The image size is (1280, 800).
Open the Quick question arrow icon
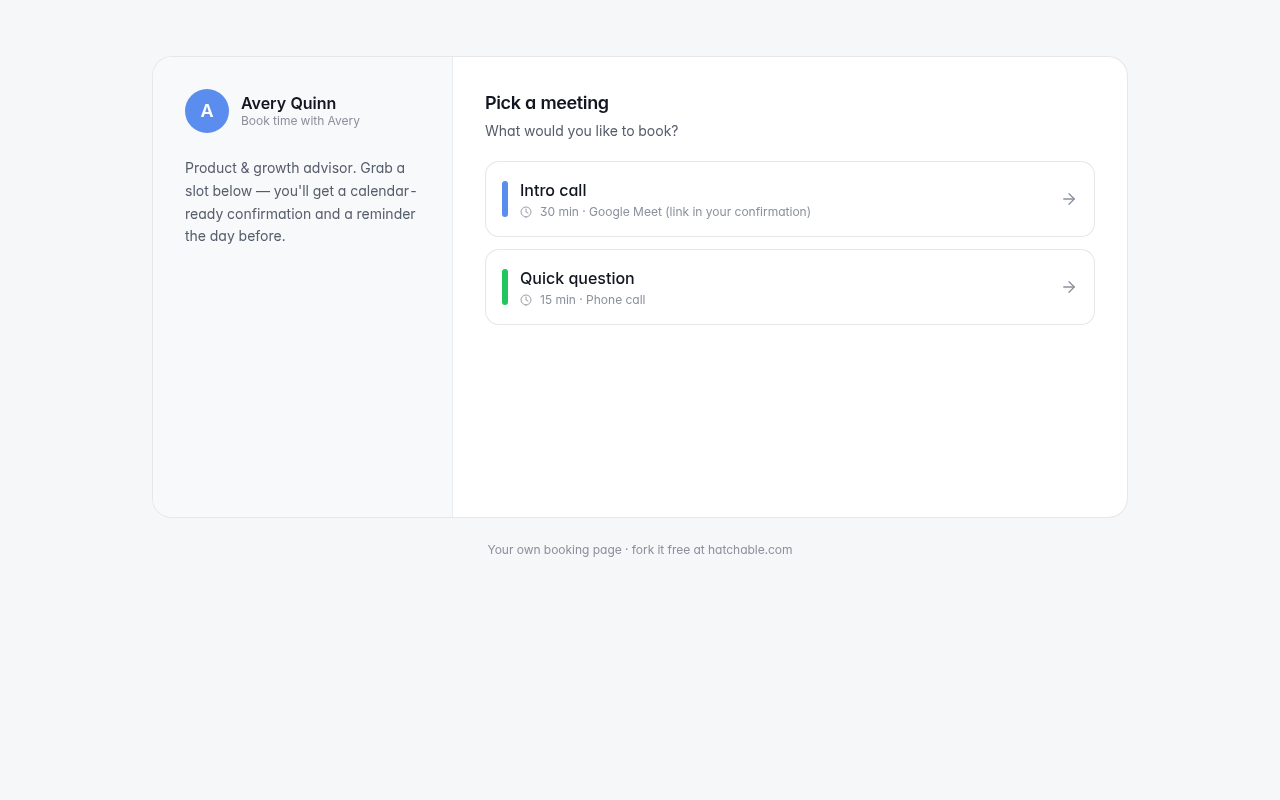click(1069, 287)
